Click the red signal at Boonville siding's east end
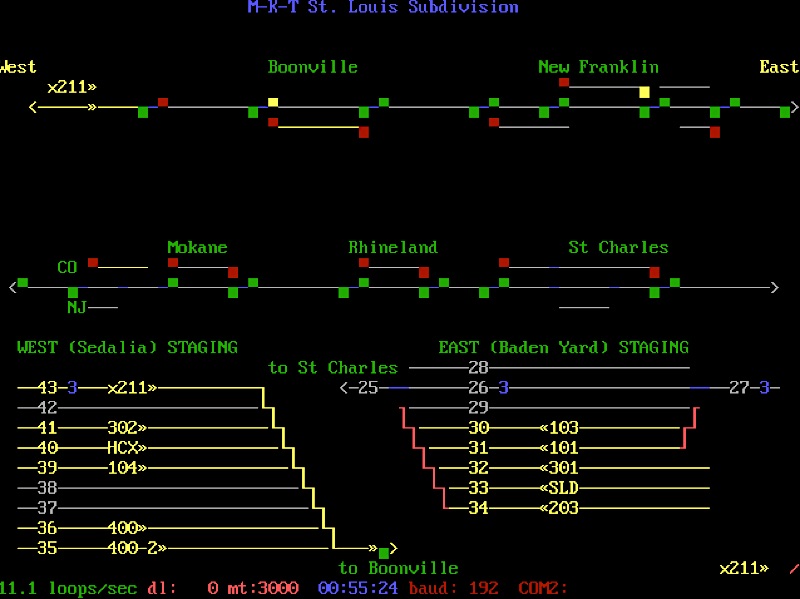The height and width of the screenshot is (599, 800). (364, 132)
